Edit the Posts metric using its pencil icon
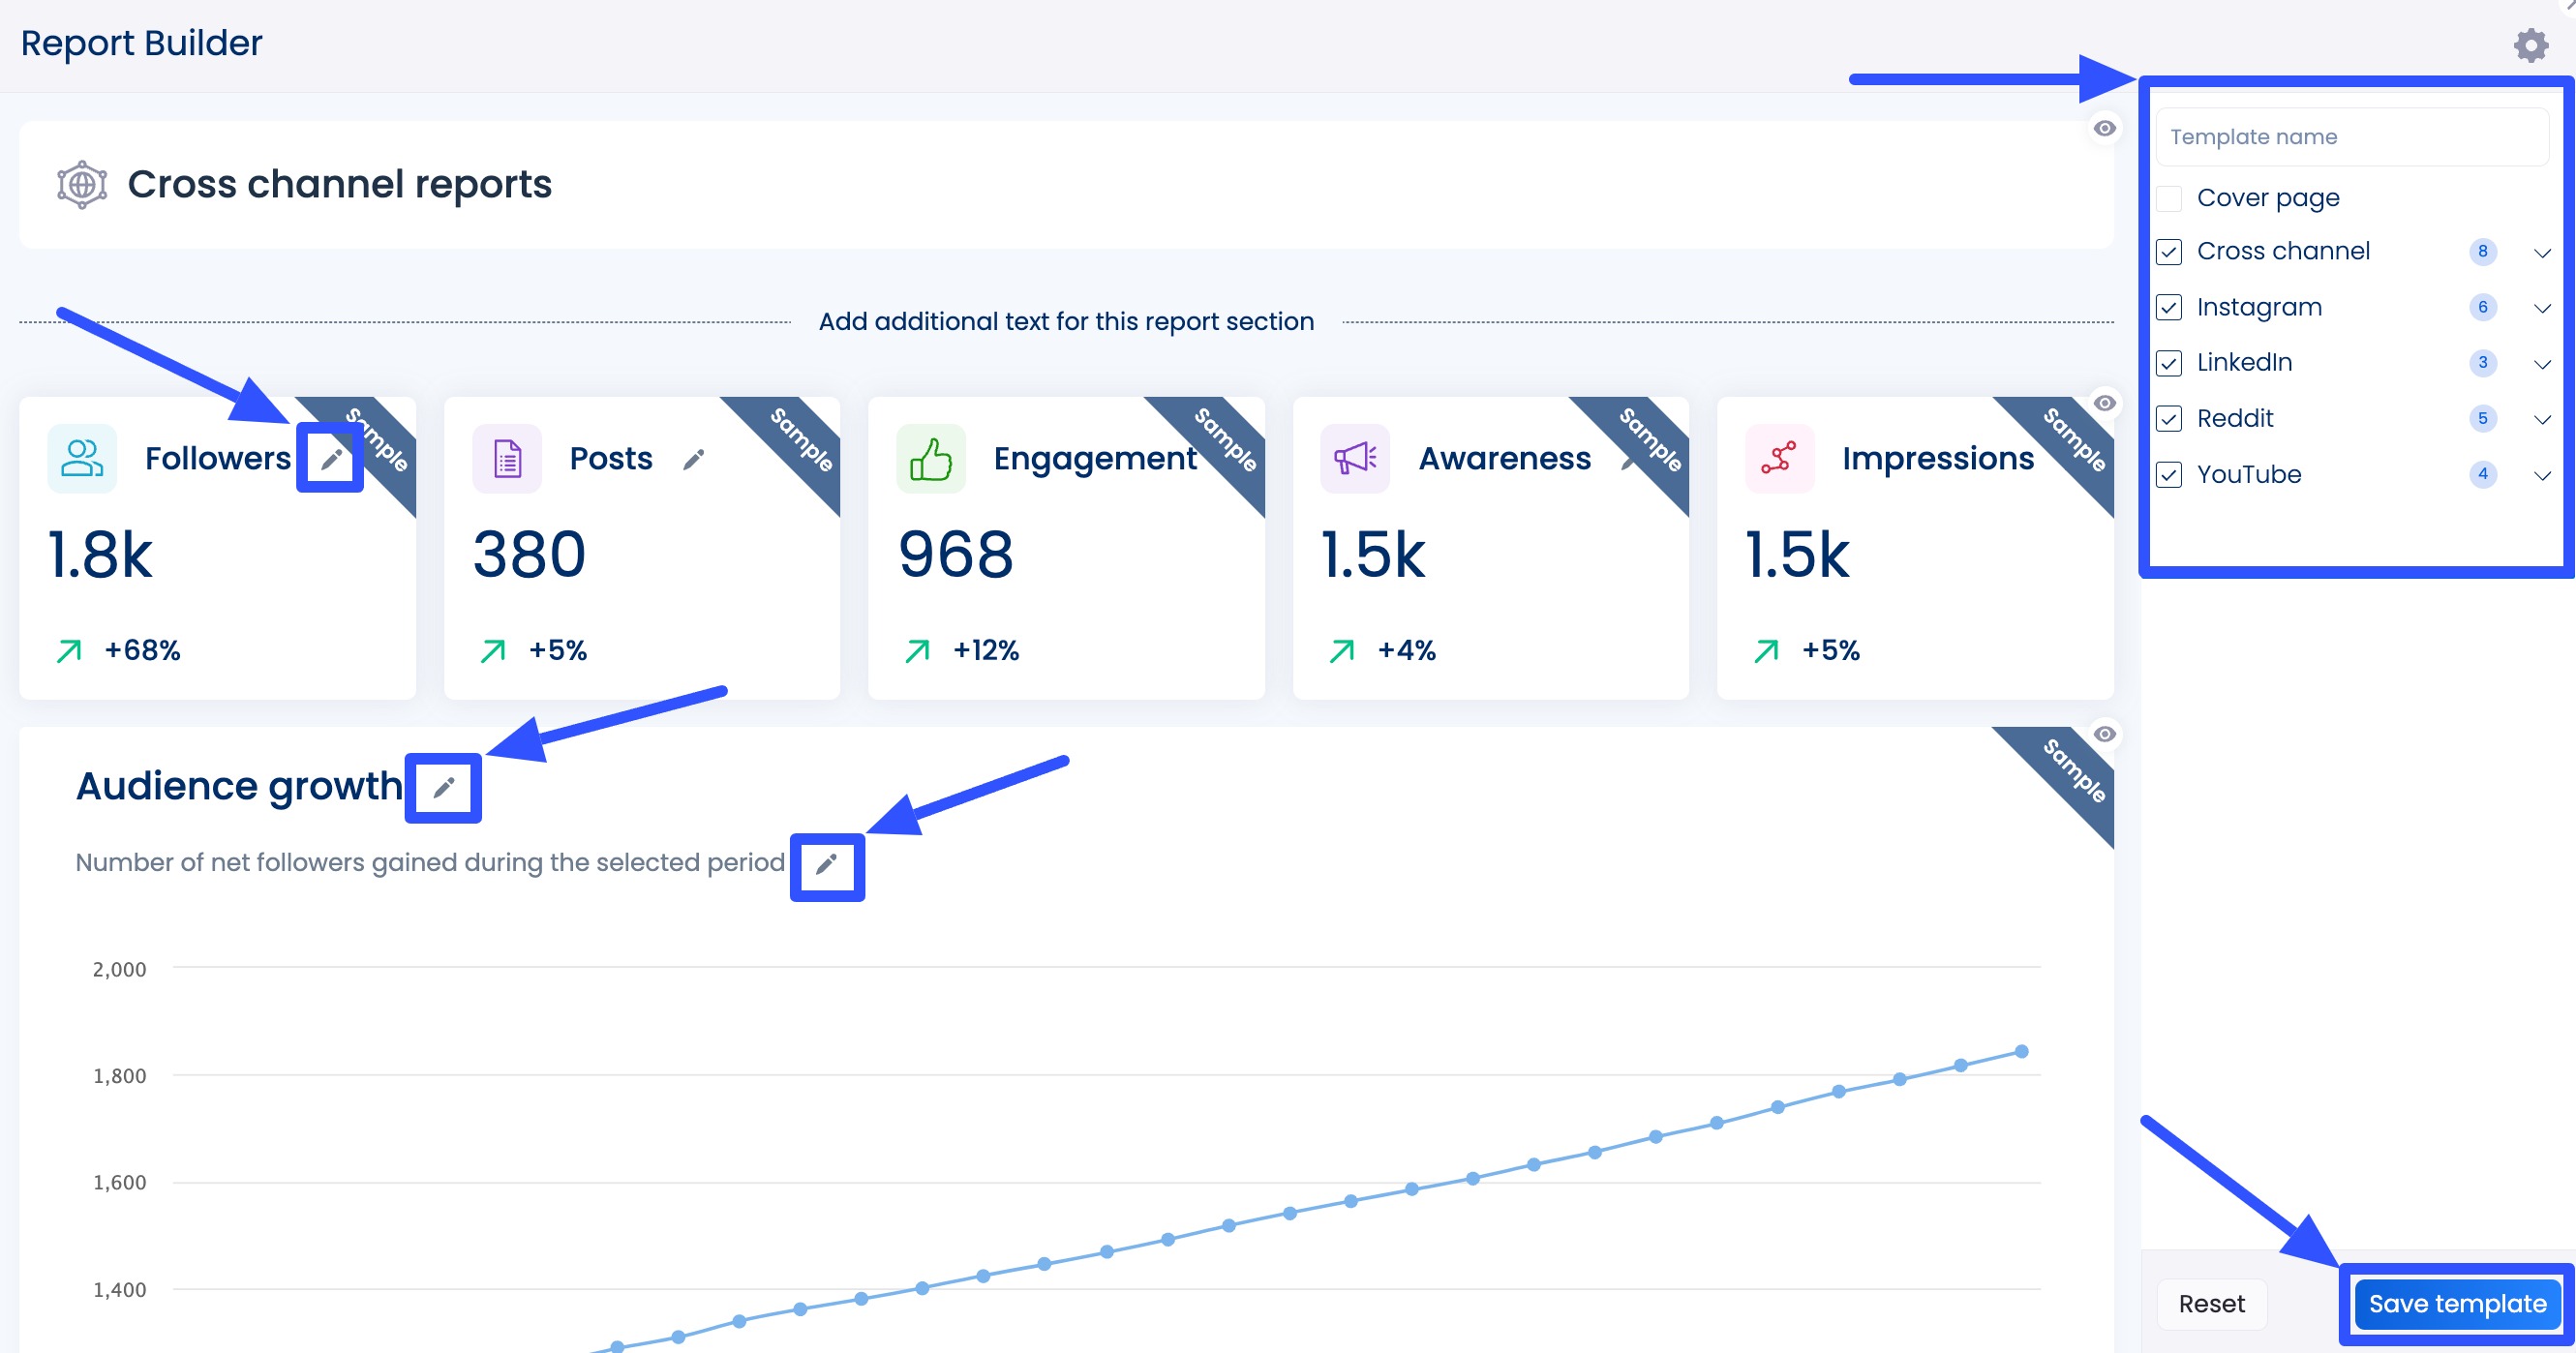This screenshot has height=1353, width=2576. (x=695, y=460)
